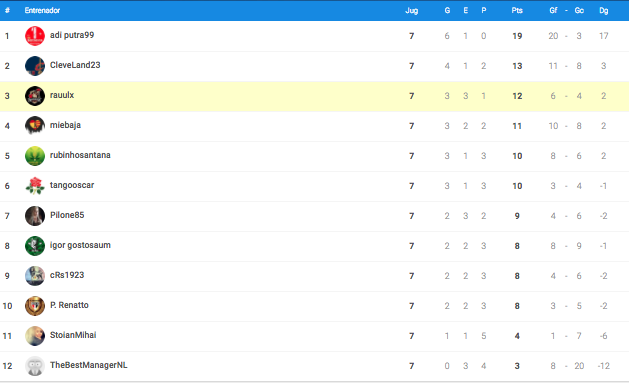
Task: Open cRs1923's avatar thumbnail
Action: coord(35,276)
